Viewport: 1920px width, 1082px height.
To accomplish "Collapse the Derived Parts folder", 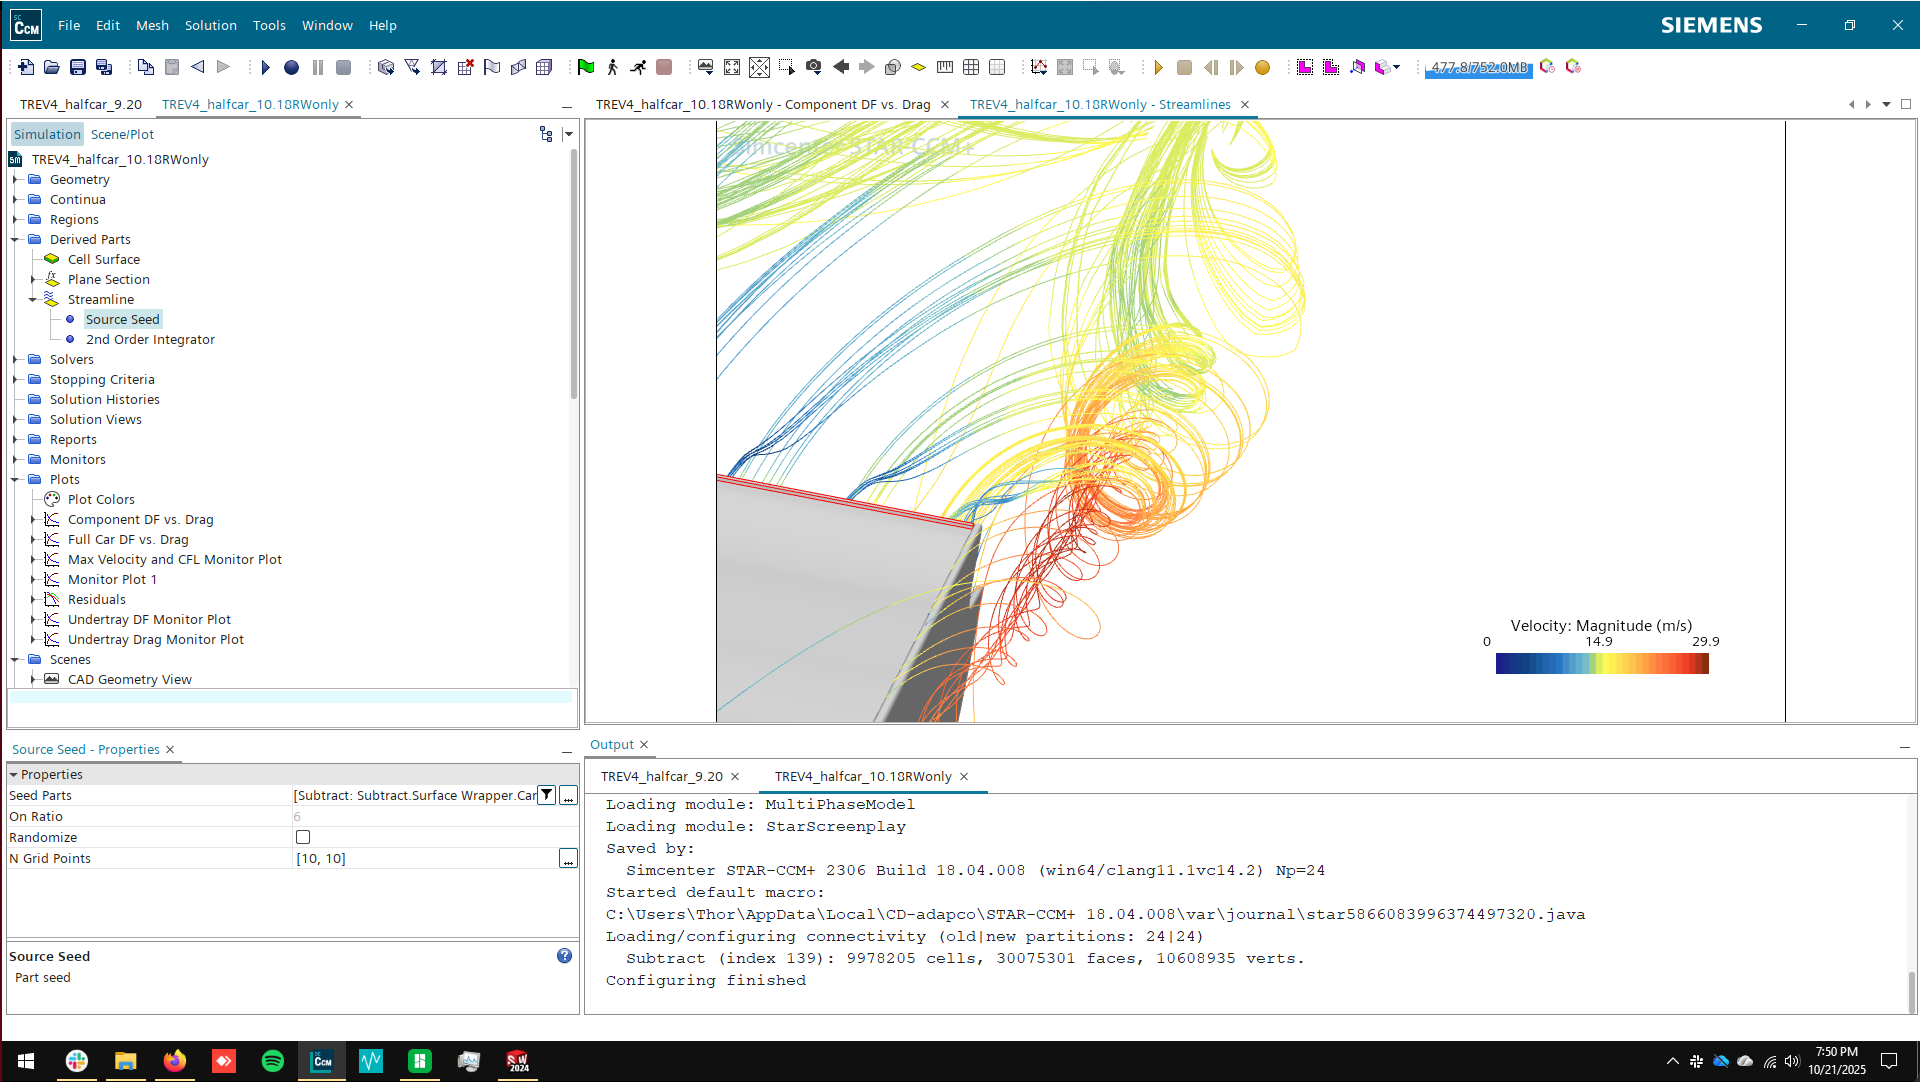I will point(15,240).
